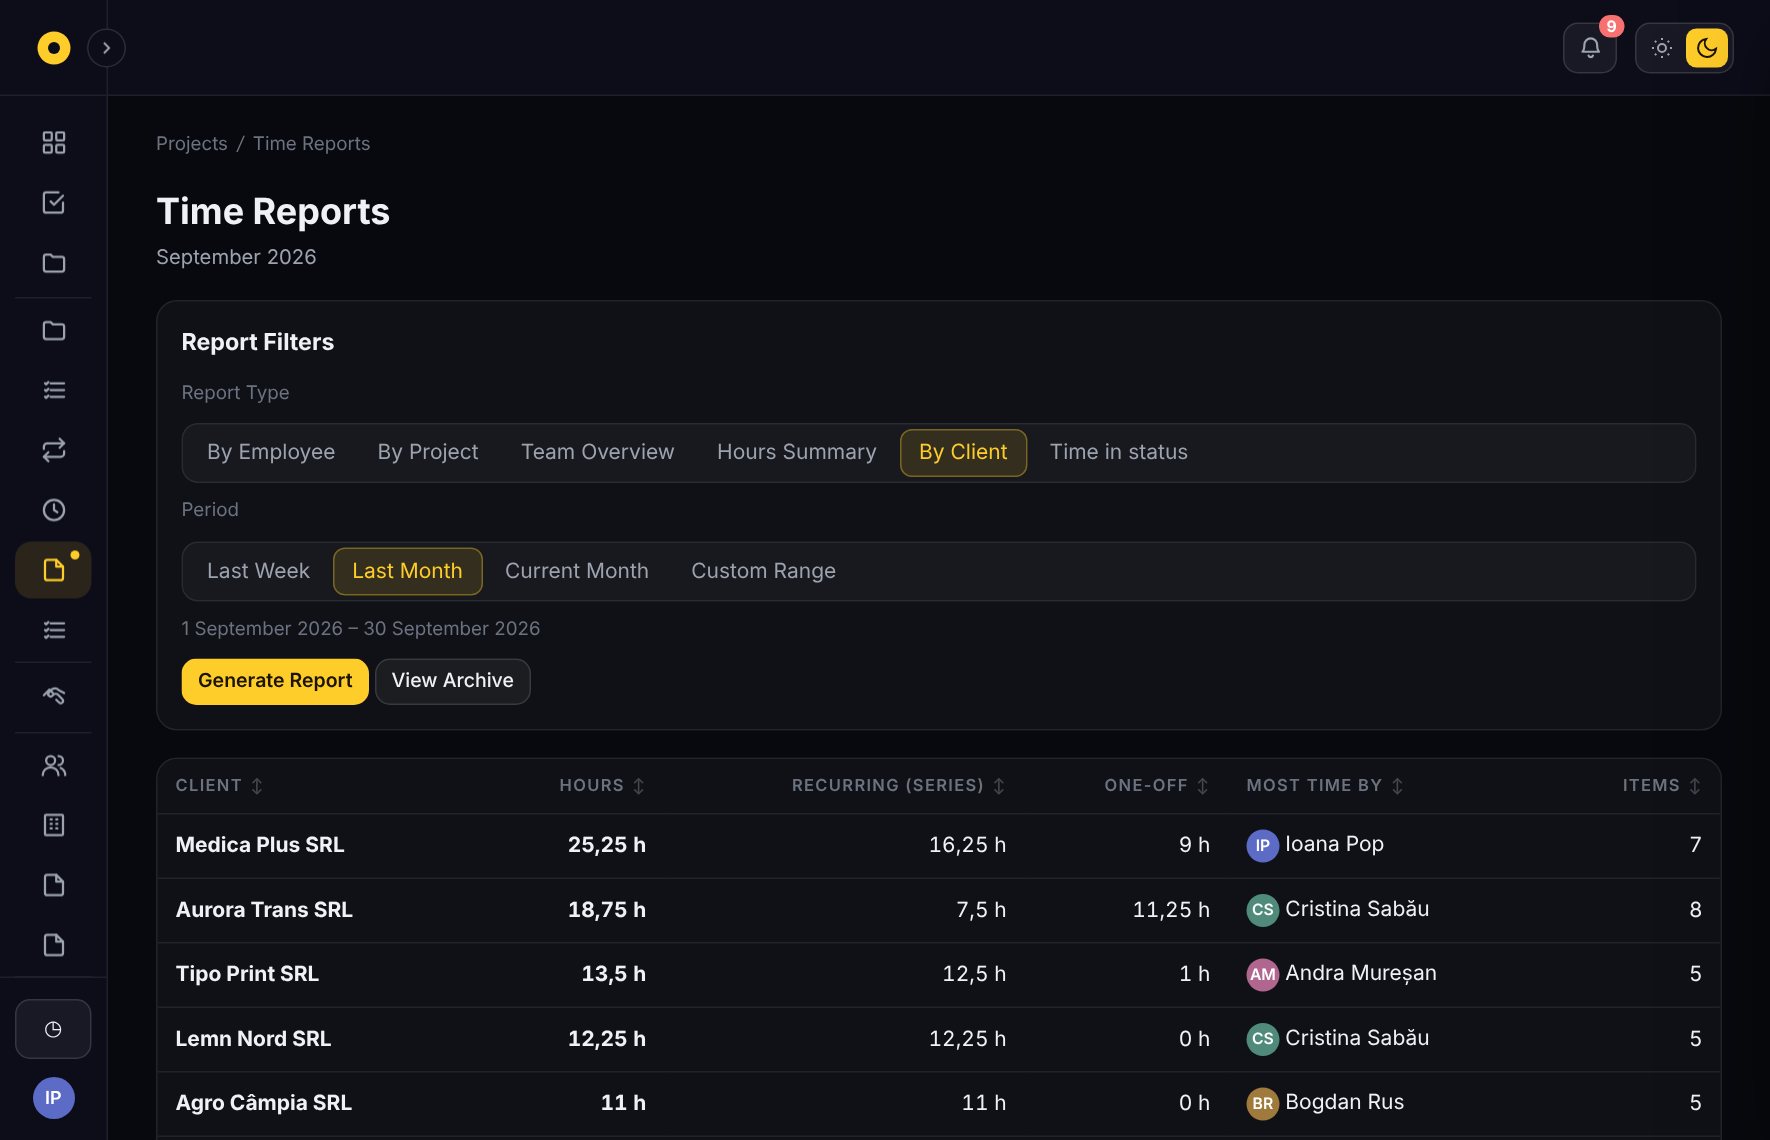Open the Medica Plus SRL row
The height and width of the screenshot is (1140, 1770).
pos(938,845)
